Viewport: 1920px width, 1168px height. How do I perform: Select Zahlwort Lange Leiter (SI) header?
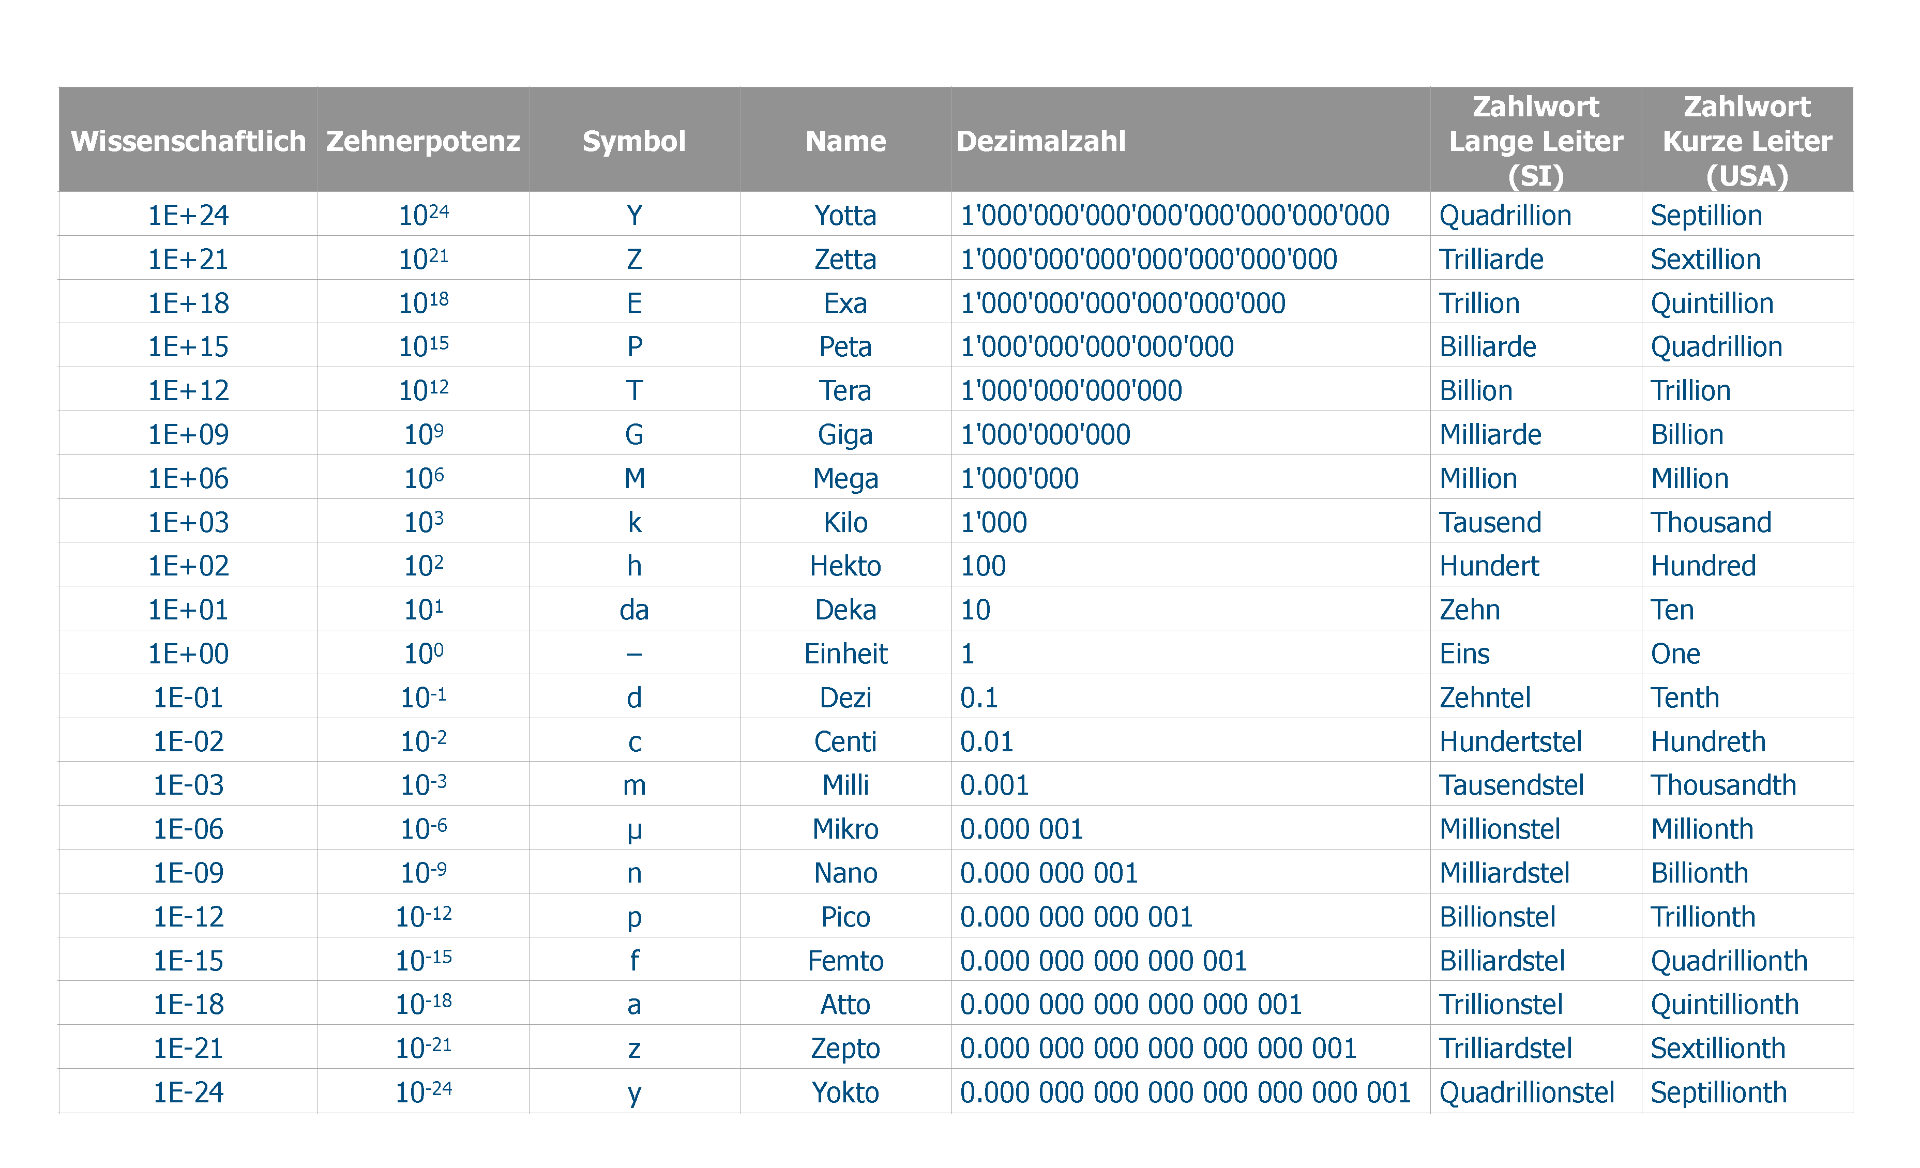pyautogui.click(x=1535, y=141)
